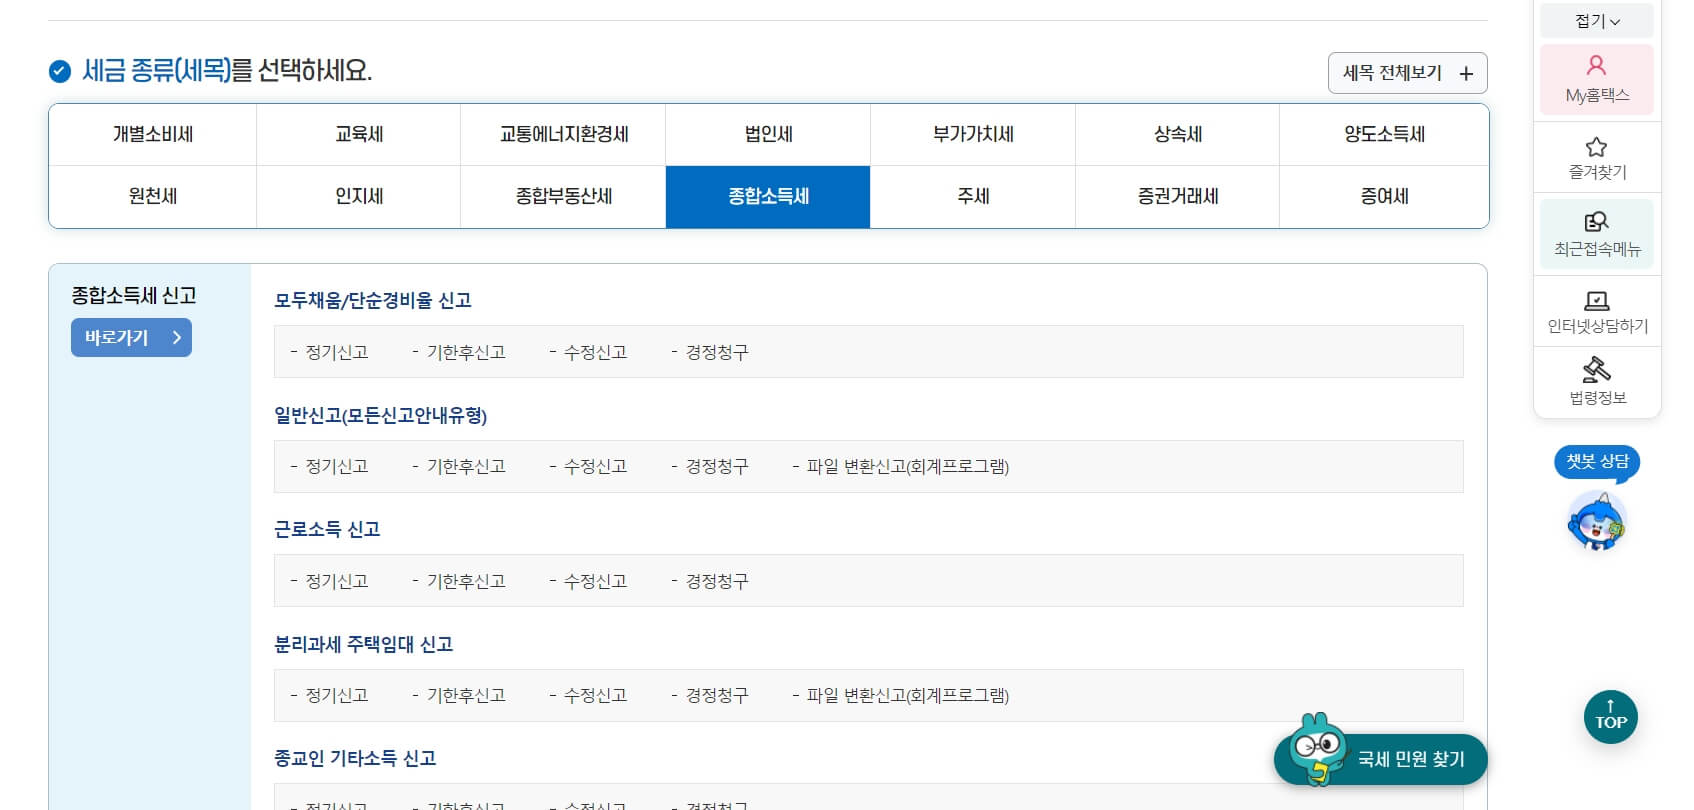Select 교통에너지환경세 tab
Screen dimensions: 1694x810
click(563, 134)
